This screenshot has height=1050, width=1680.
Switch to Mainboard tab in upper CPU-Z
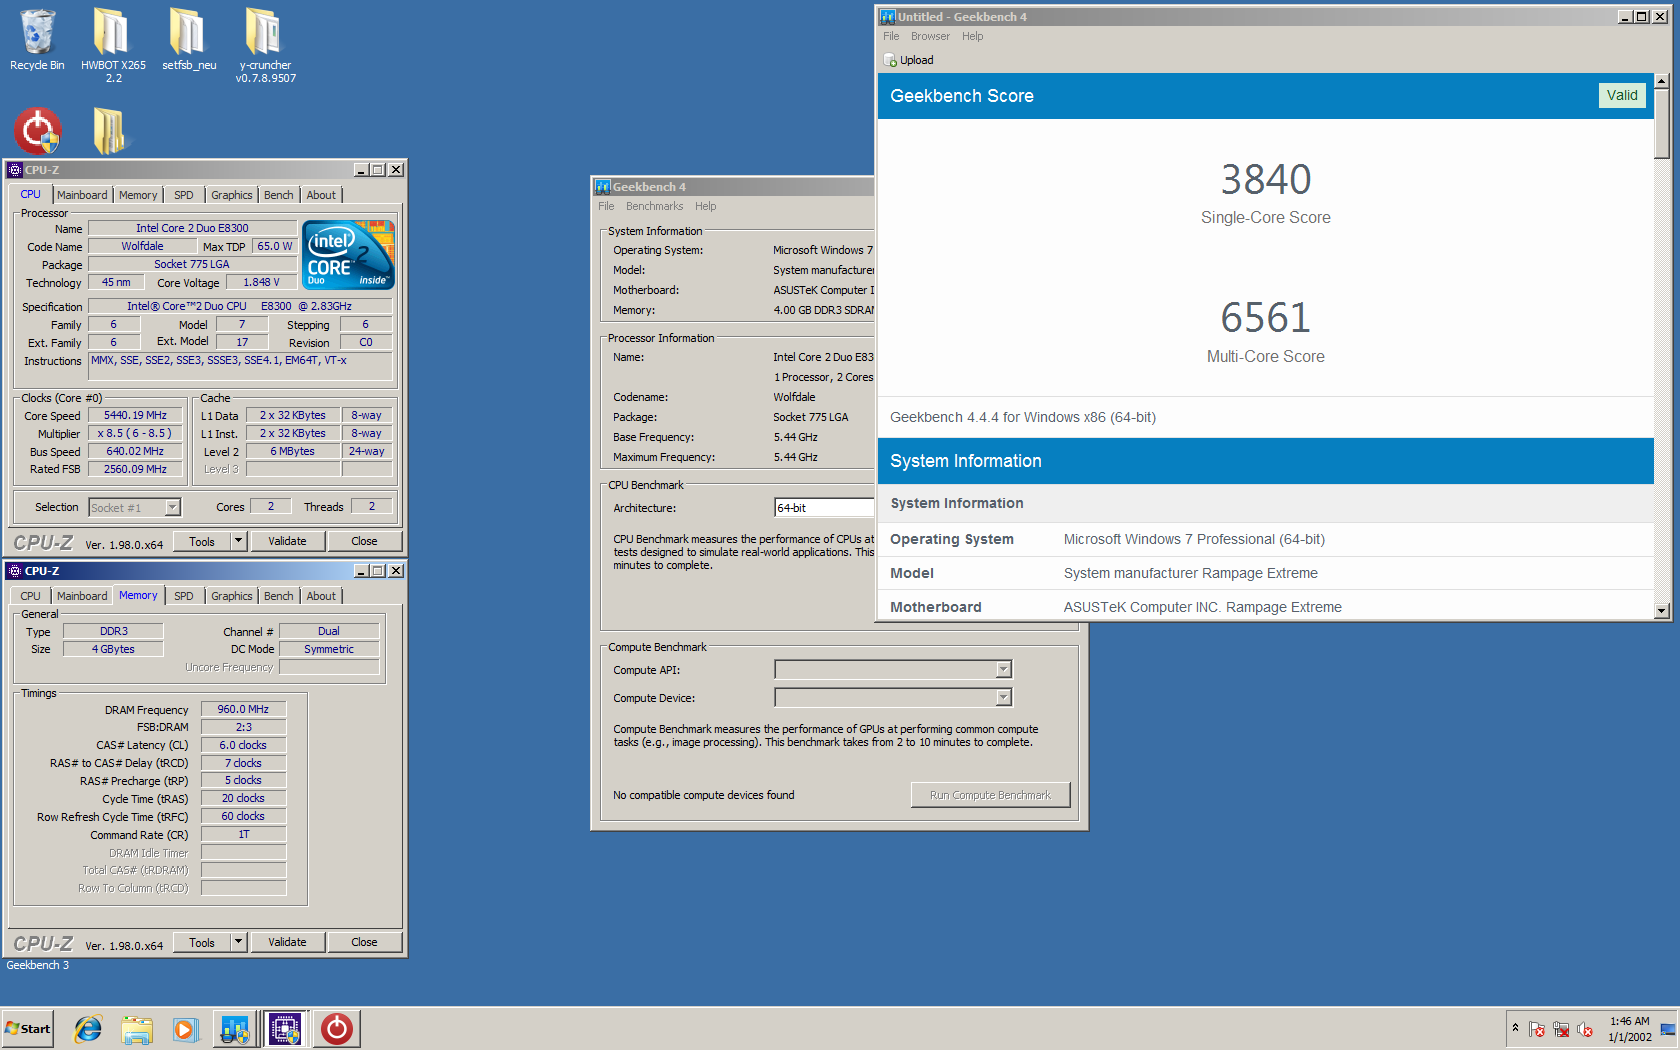(x=82, y=195)
